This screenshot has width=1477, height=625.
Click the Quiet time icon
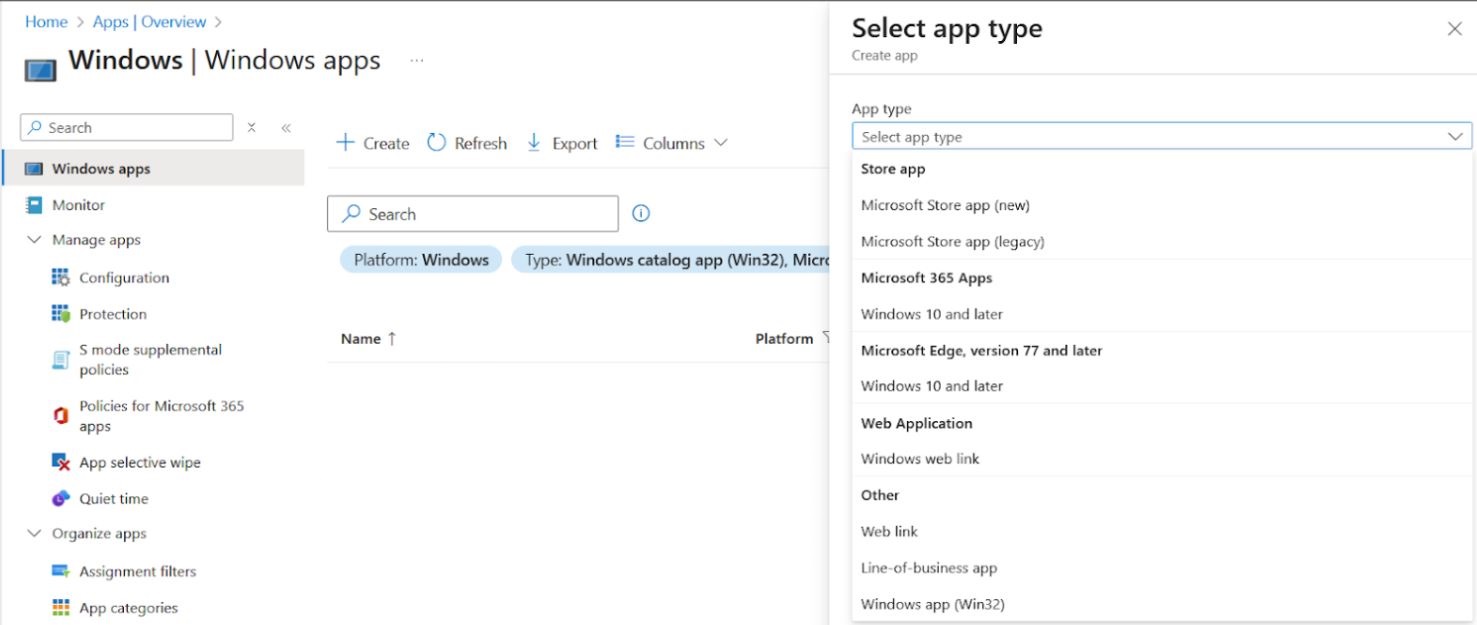[61, 499]
